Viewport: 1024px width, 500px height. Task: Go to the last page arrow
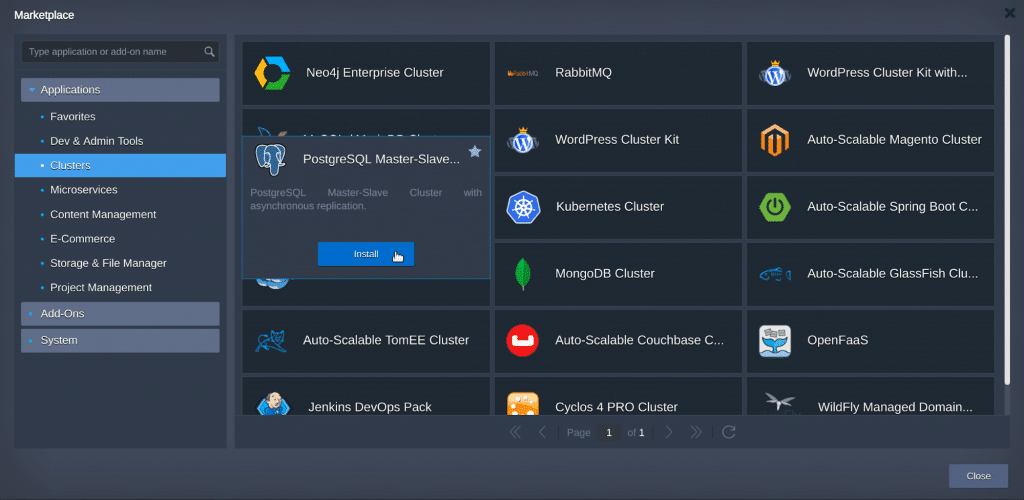(696, 432)
